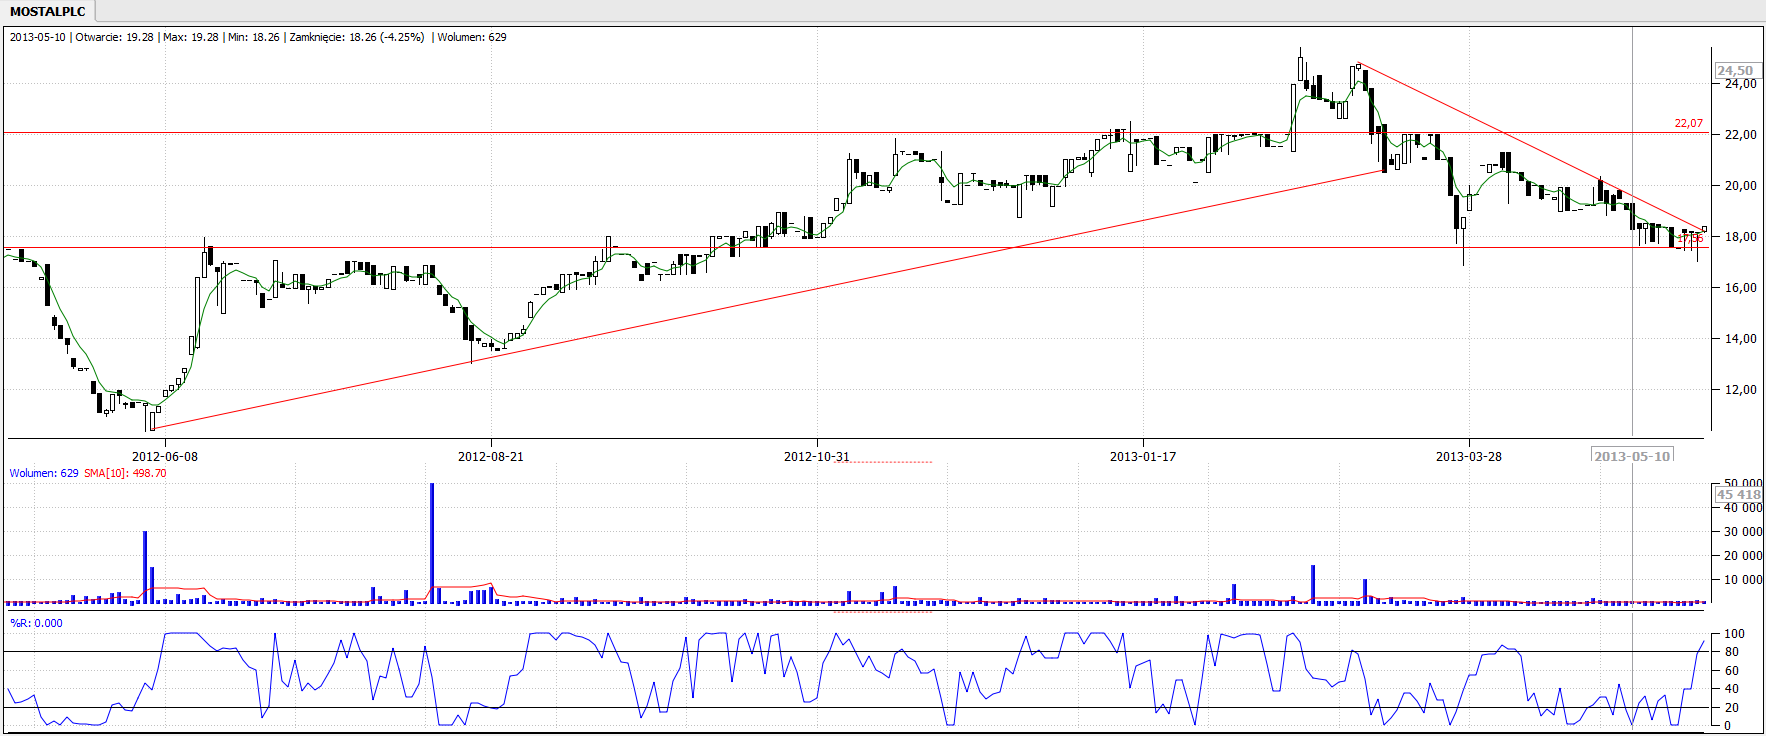Click the 80 level on %R axis
Image resolution: width=1766 pixels, height=736 pixels.
tap(1731, 652)
